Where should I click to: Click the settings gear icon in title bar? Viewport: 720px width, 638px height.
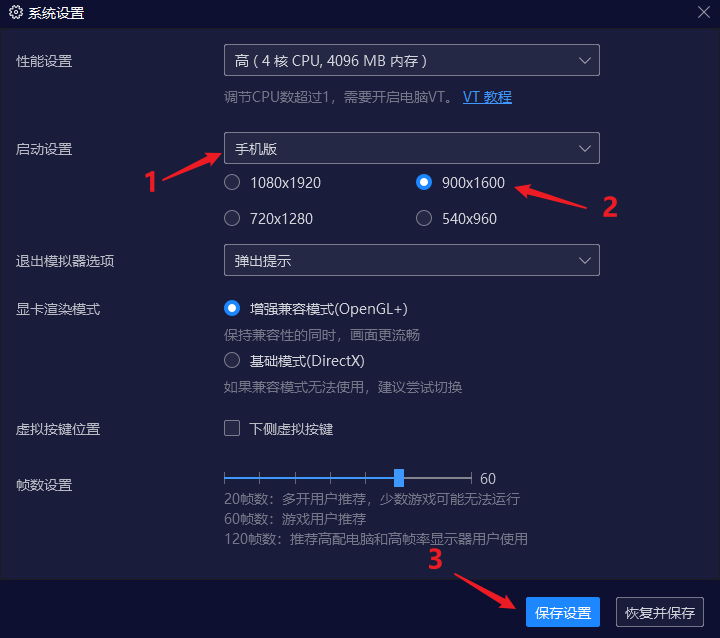click(x=16, y=12)
